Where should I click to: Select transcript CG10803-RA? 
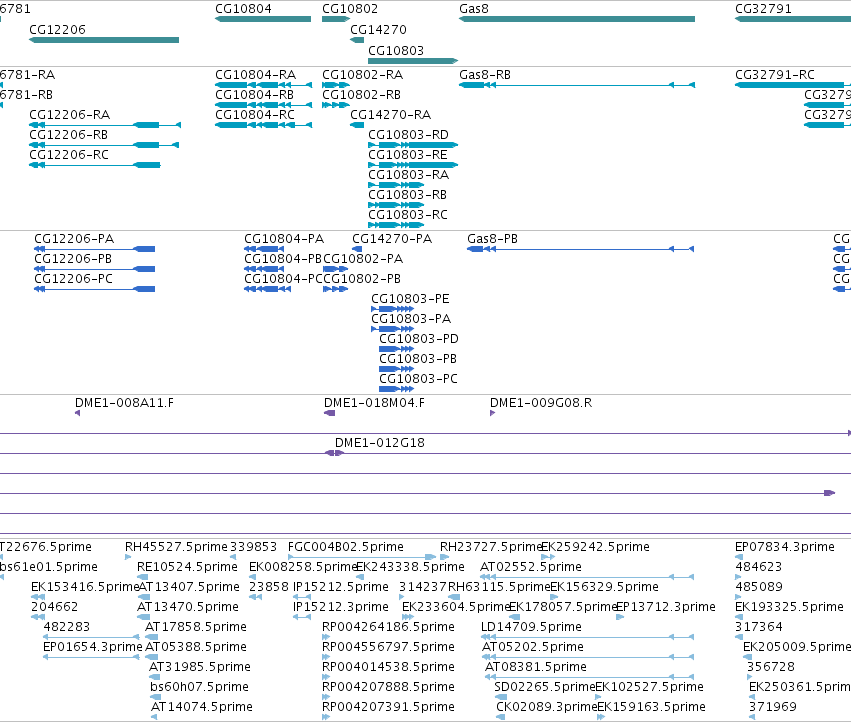[396, 185]
